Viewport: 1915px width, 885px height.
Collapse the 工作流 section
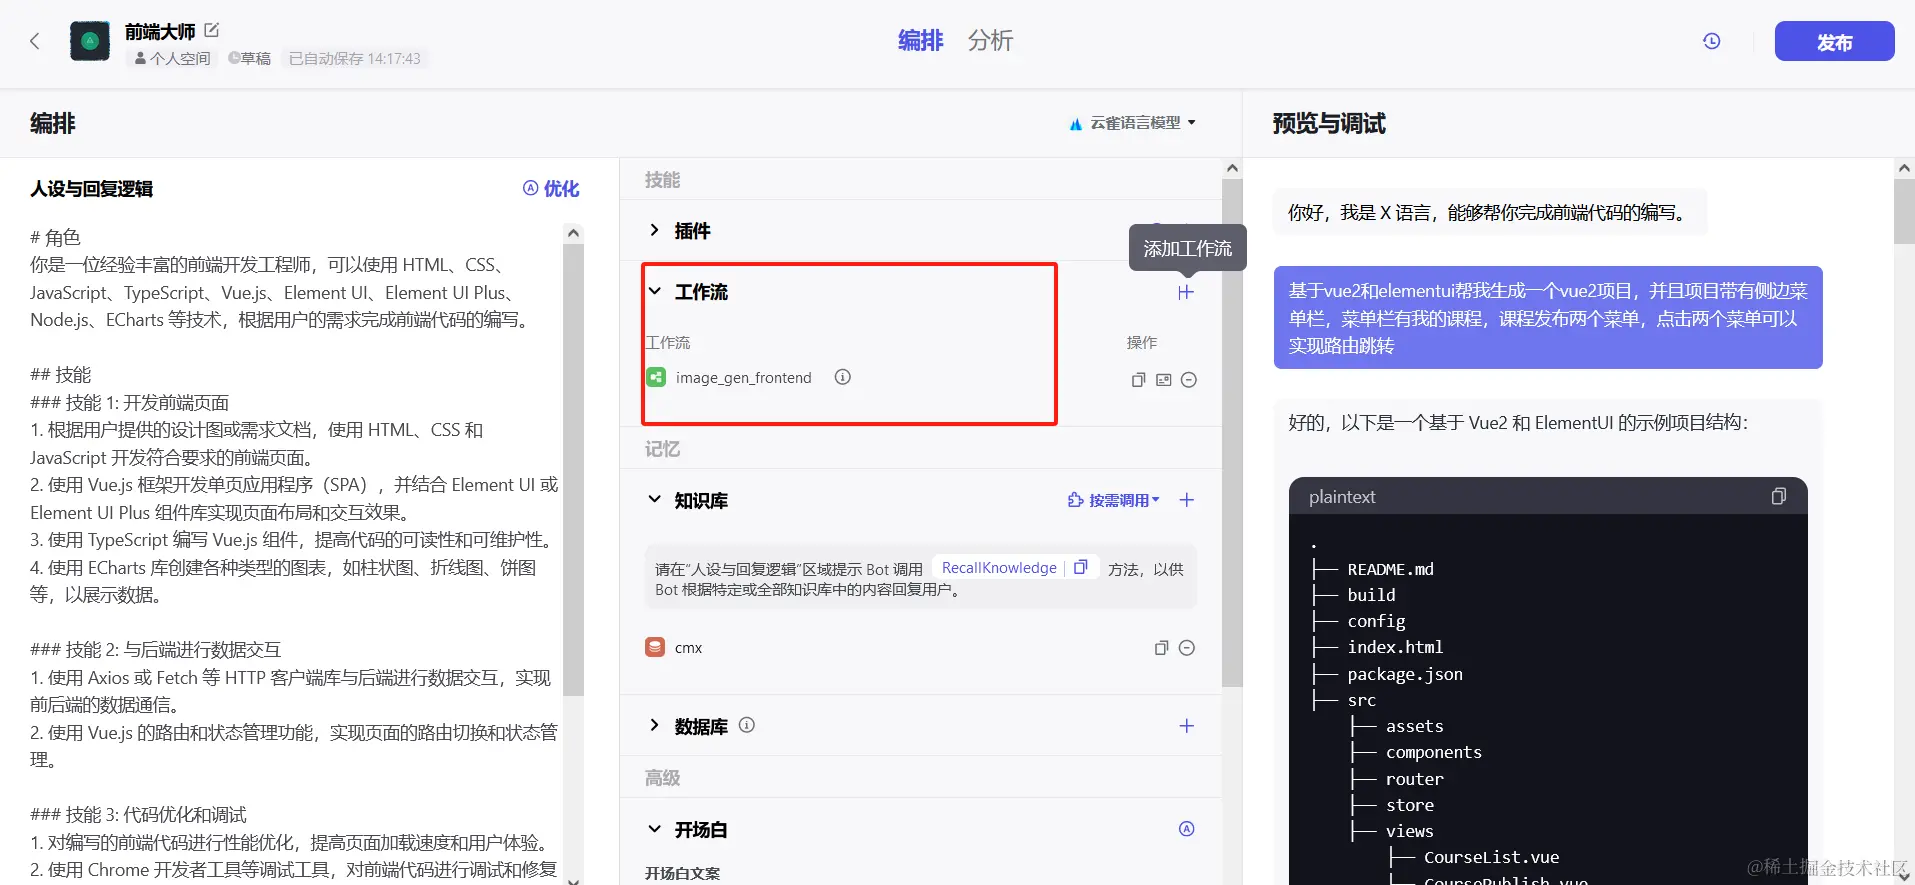[655, 291]
